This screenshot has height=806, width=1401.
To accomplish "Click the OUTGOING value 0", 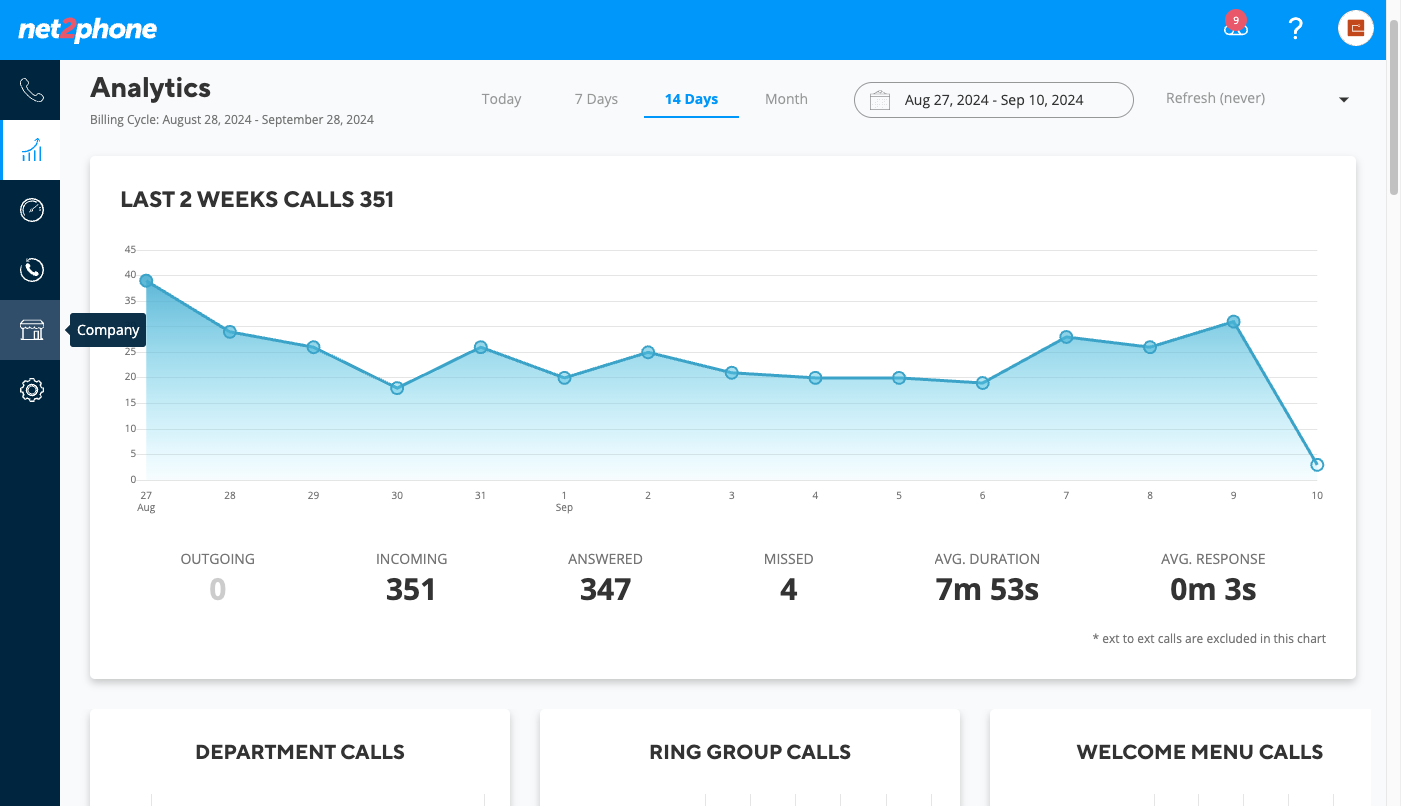I will click(x=218, y=590).
